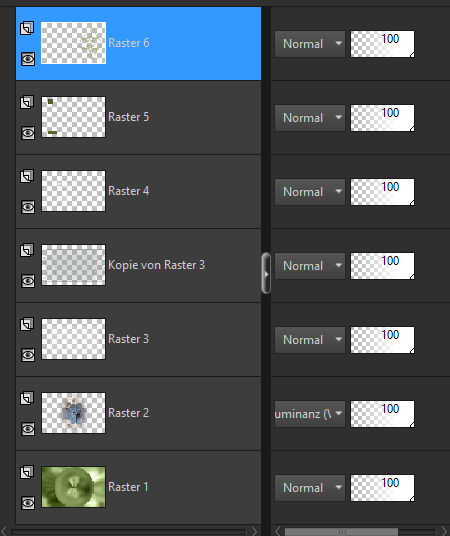450x536 pixels.
Task: Select layer name Raster 3
Action: click(129, 339)
